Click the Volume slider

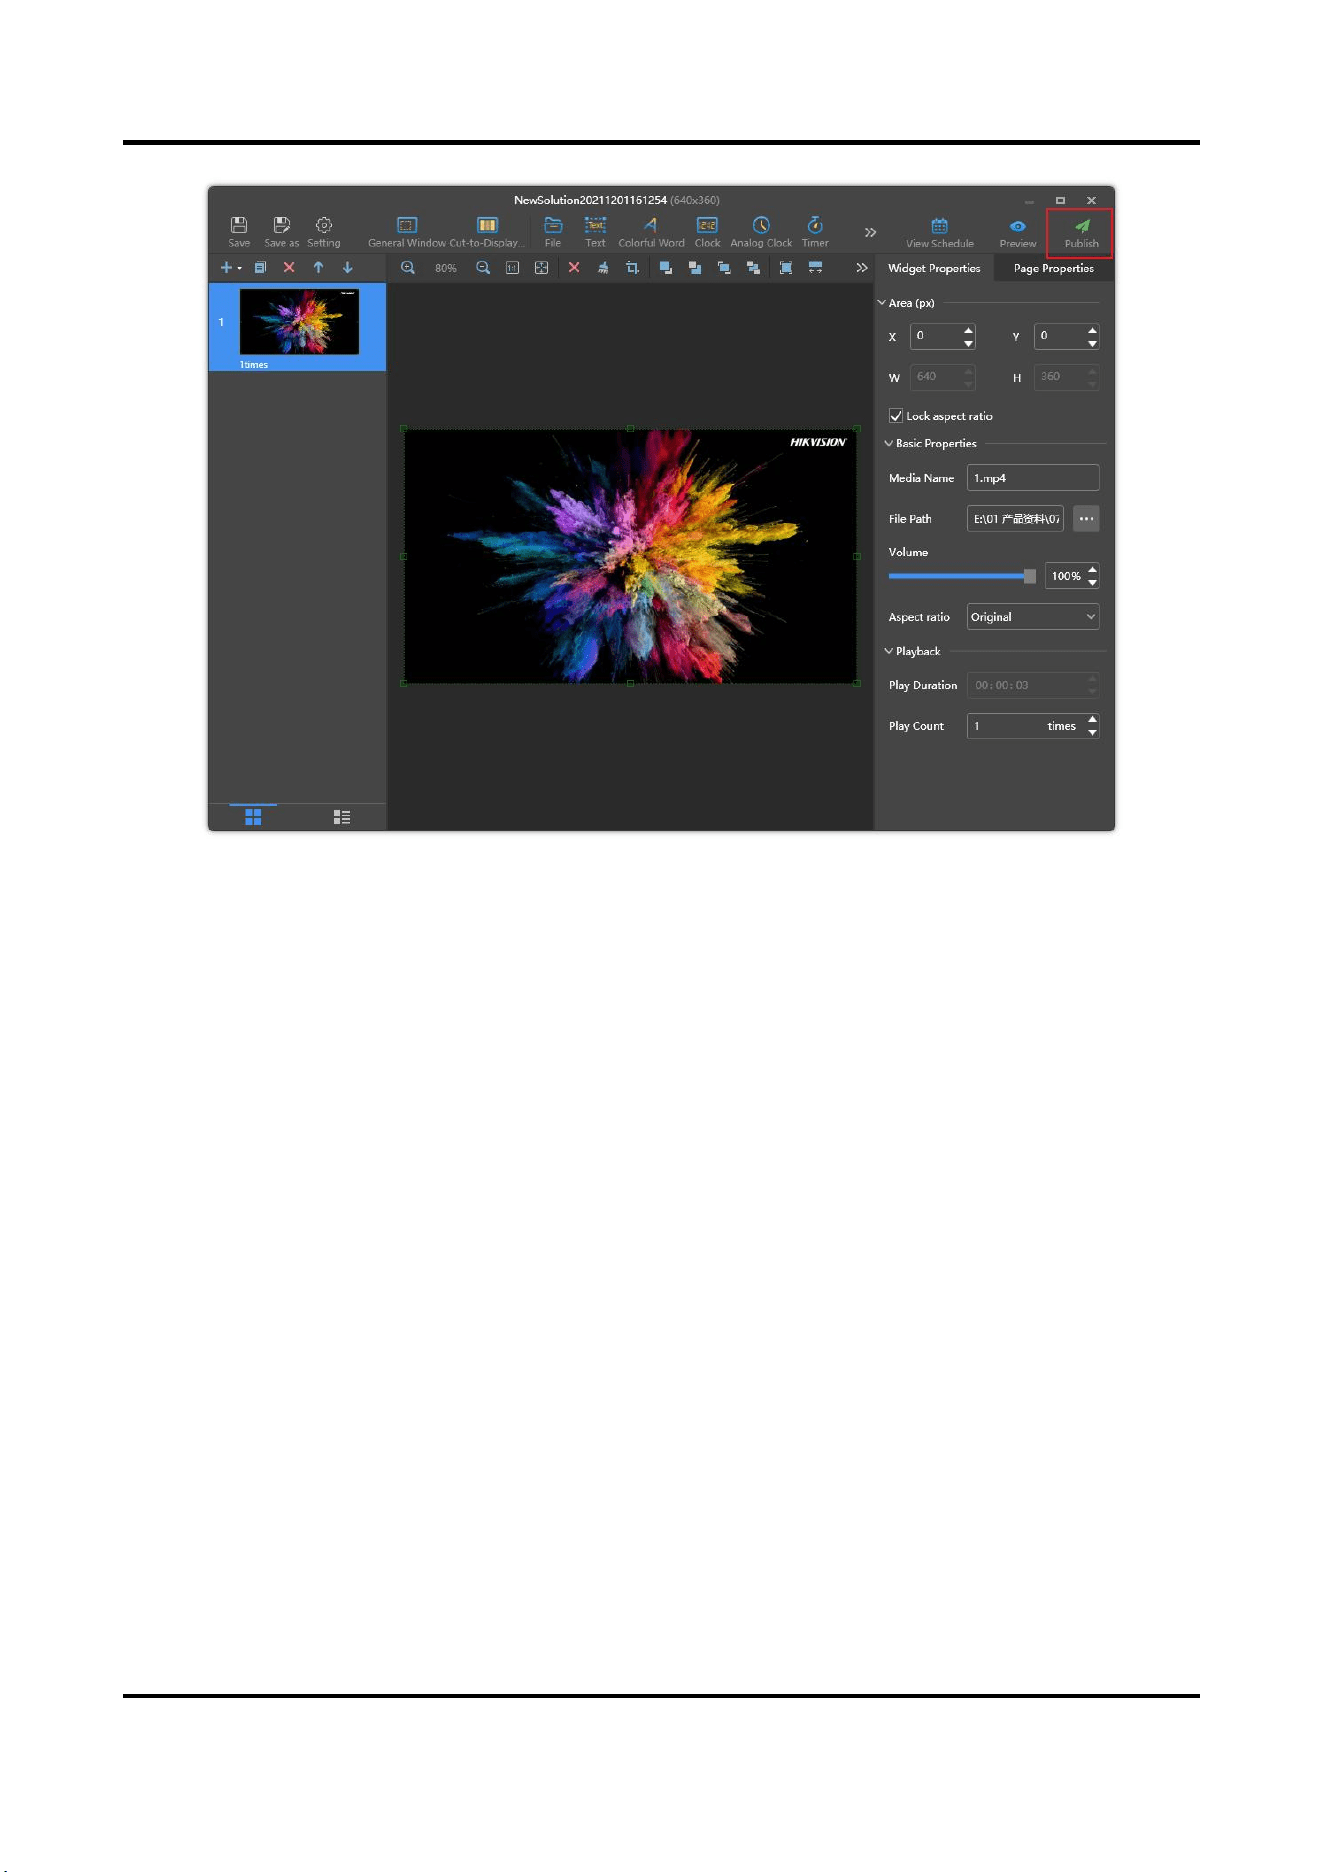pyautogui.click(x=962, y=576)
